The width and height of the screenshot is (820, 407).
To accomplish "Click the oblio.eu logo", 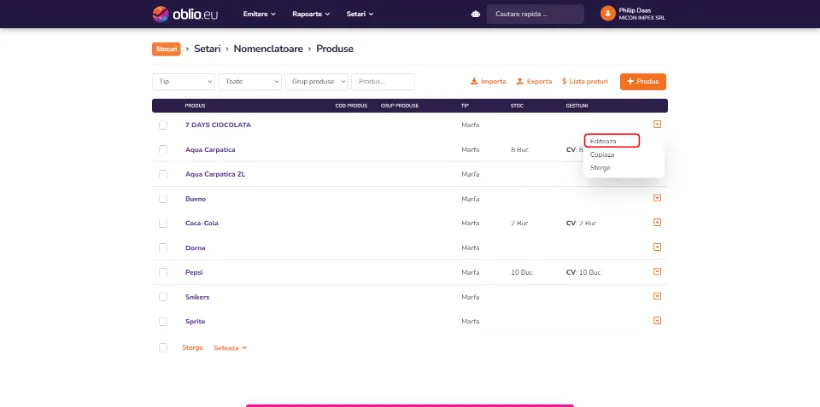I will click(x=185, y=14).
